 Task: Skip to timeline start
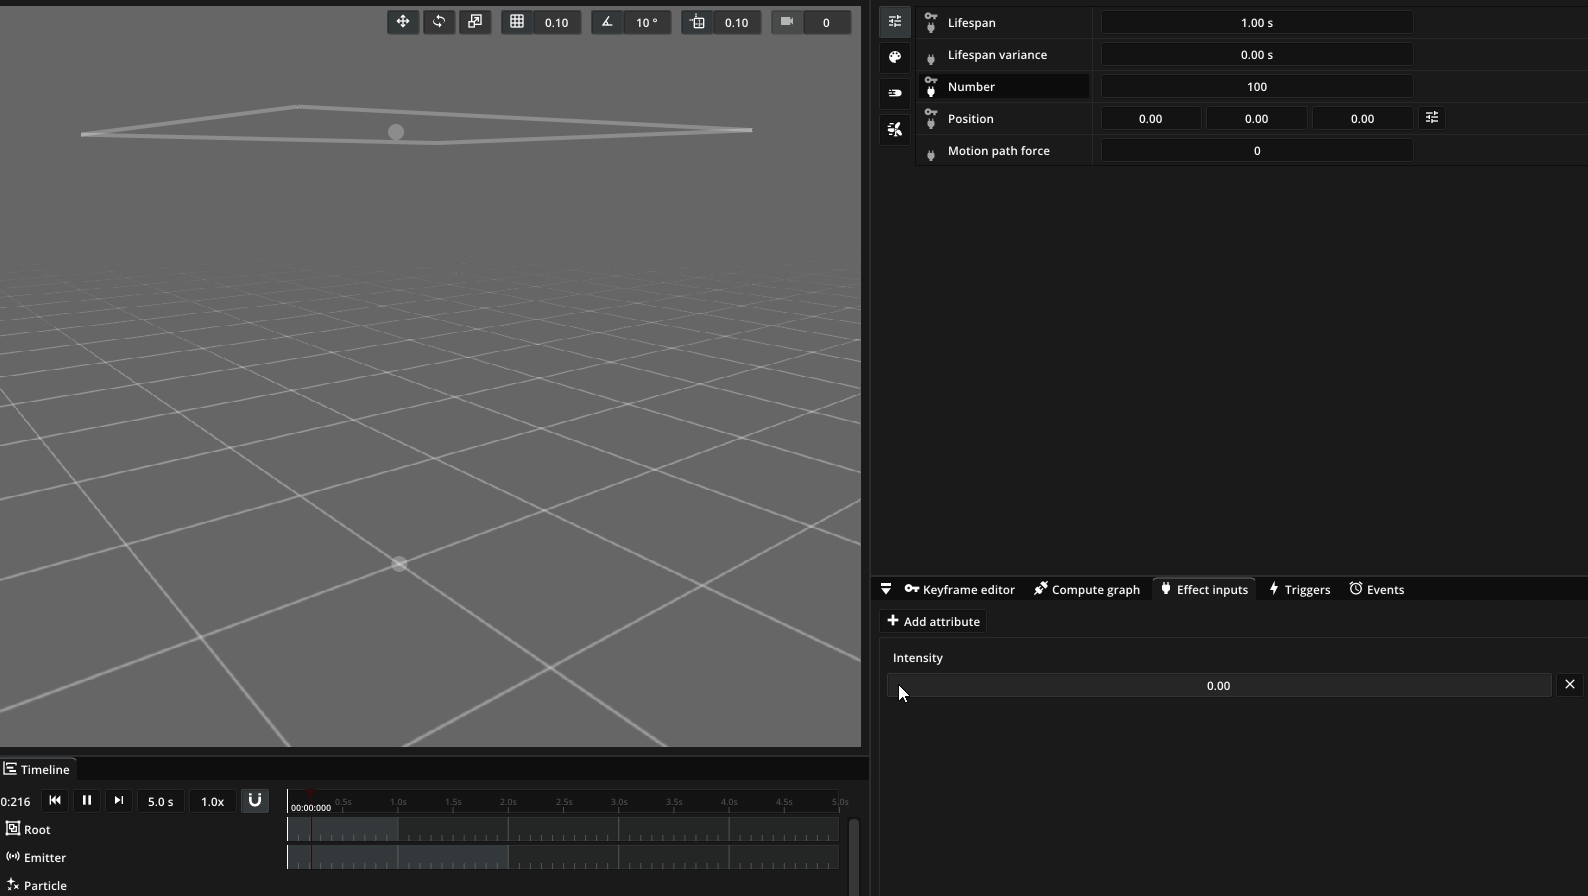(x=55, y=800)
